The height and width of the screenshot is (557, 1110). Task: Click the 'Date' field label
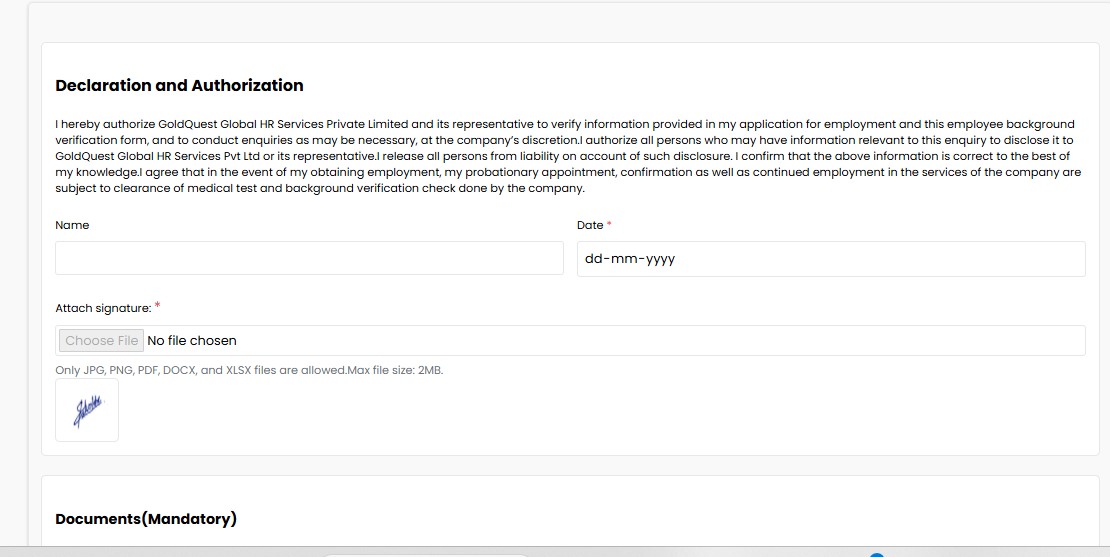pyautogui.click(x=590, y=225)
